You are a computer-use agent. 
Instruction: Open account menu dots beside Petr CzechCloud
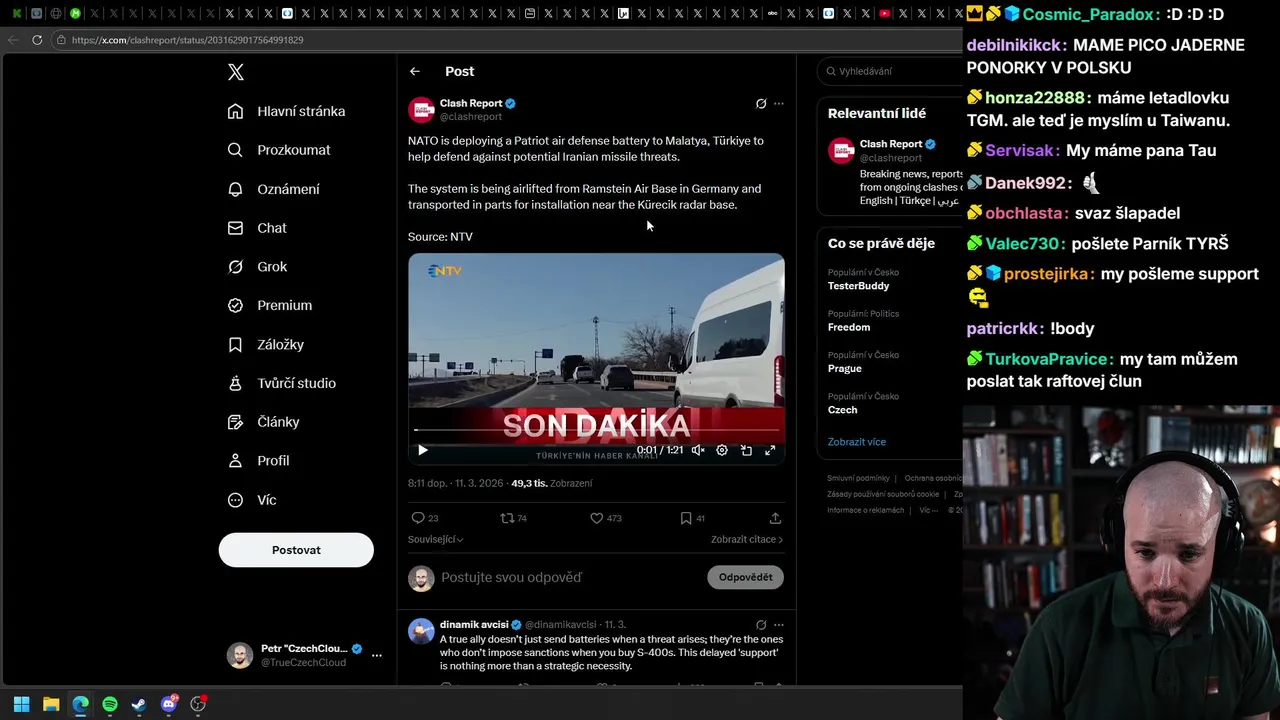click(377, 655)
